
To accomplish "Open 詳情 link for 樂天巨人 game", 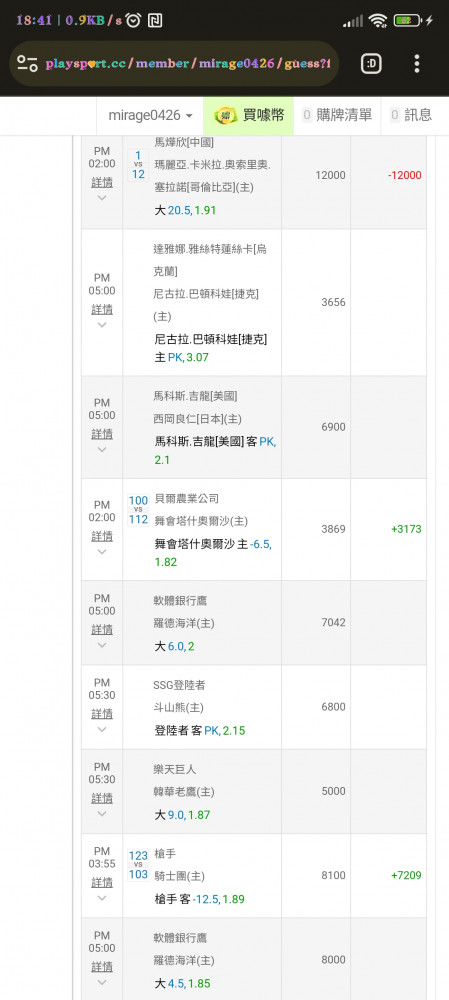I will 102,798.
